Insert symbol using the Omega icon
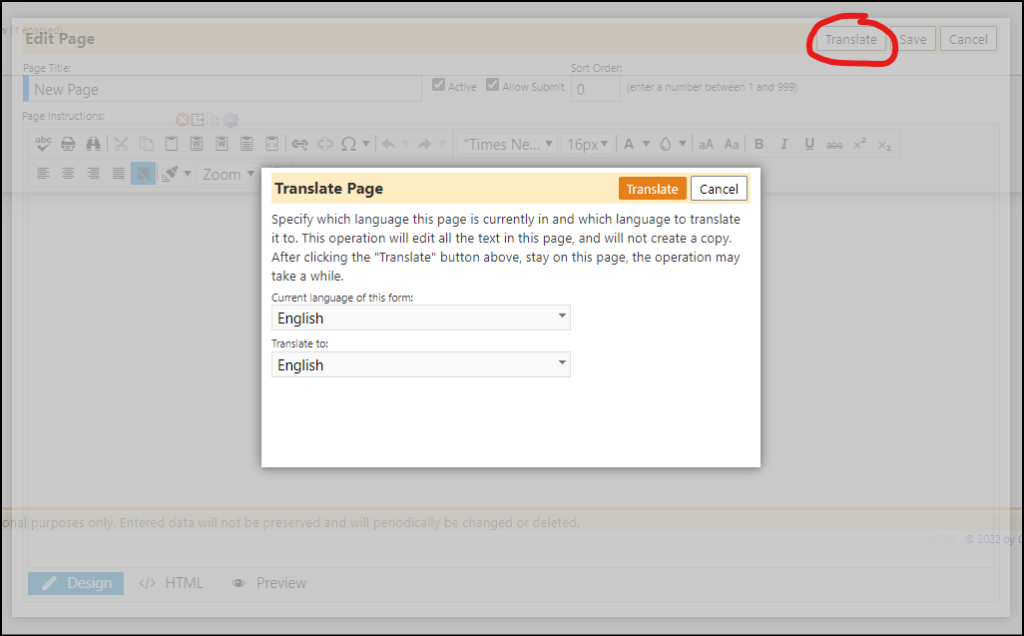 pos(349,144)
